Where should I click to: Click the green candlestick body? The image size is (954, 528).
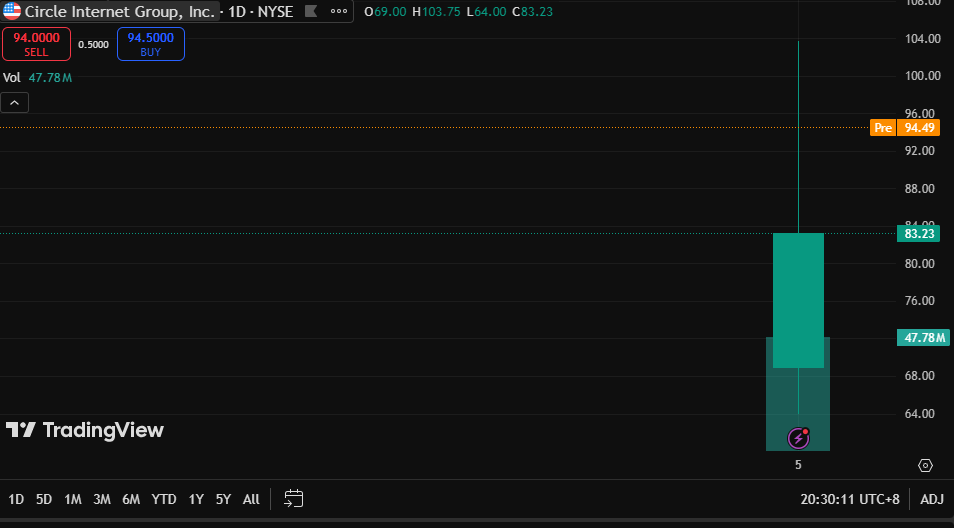coord(798,300)
